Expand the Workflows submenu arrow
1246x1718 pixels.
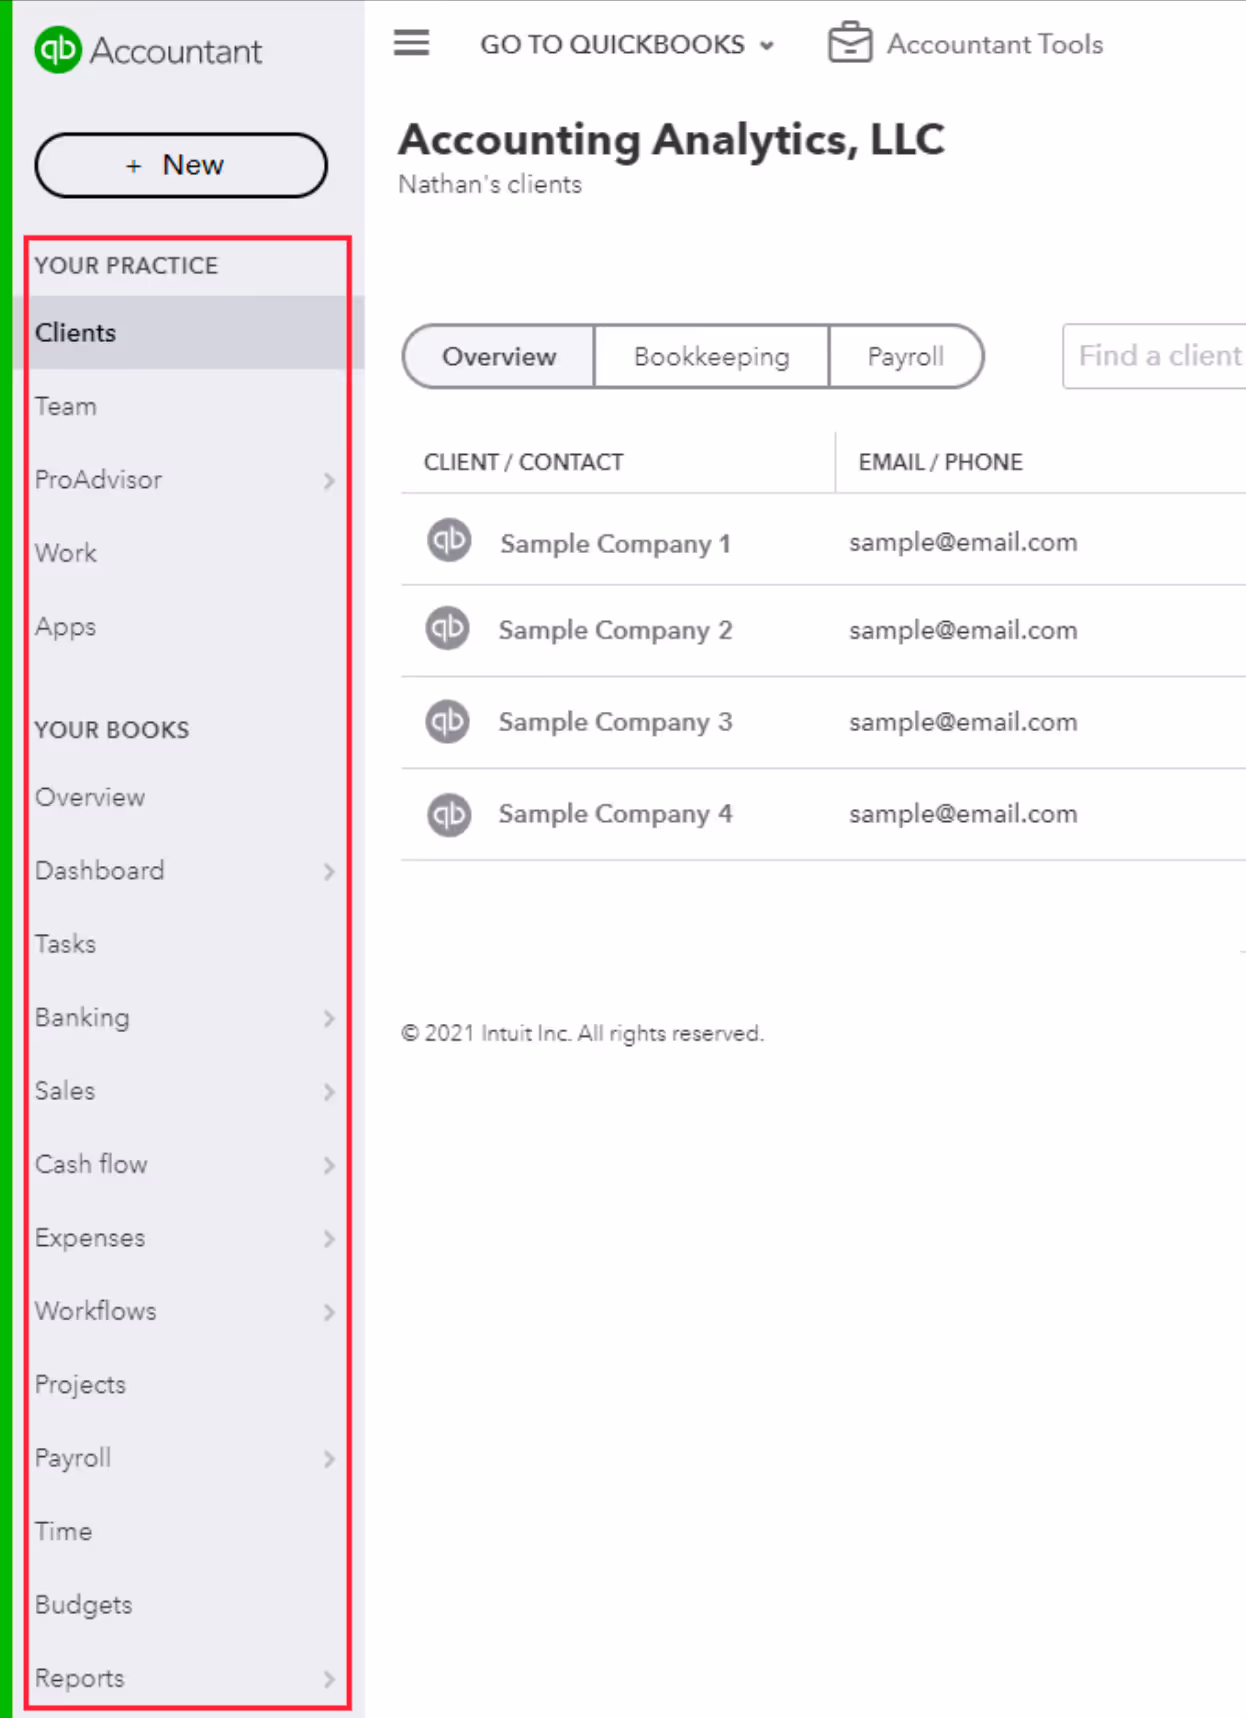click(329, 1312)
